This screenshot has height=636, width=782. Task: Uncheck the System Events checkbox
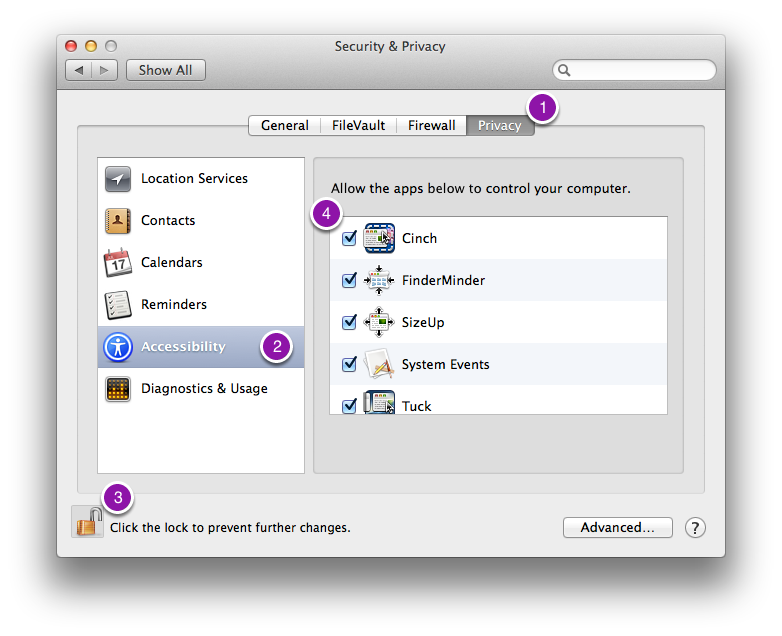point(349,364)
